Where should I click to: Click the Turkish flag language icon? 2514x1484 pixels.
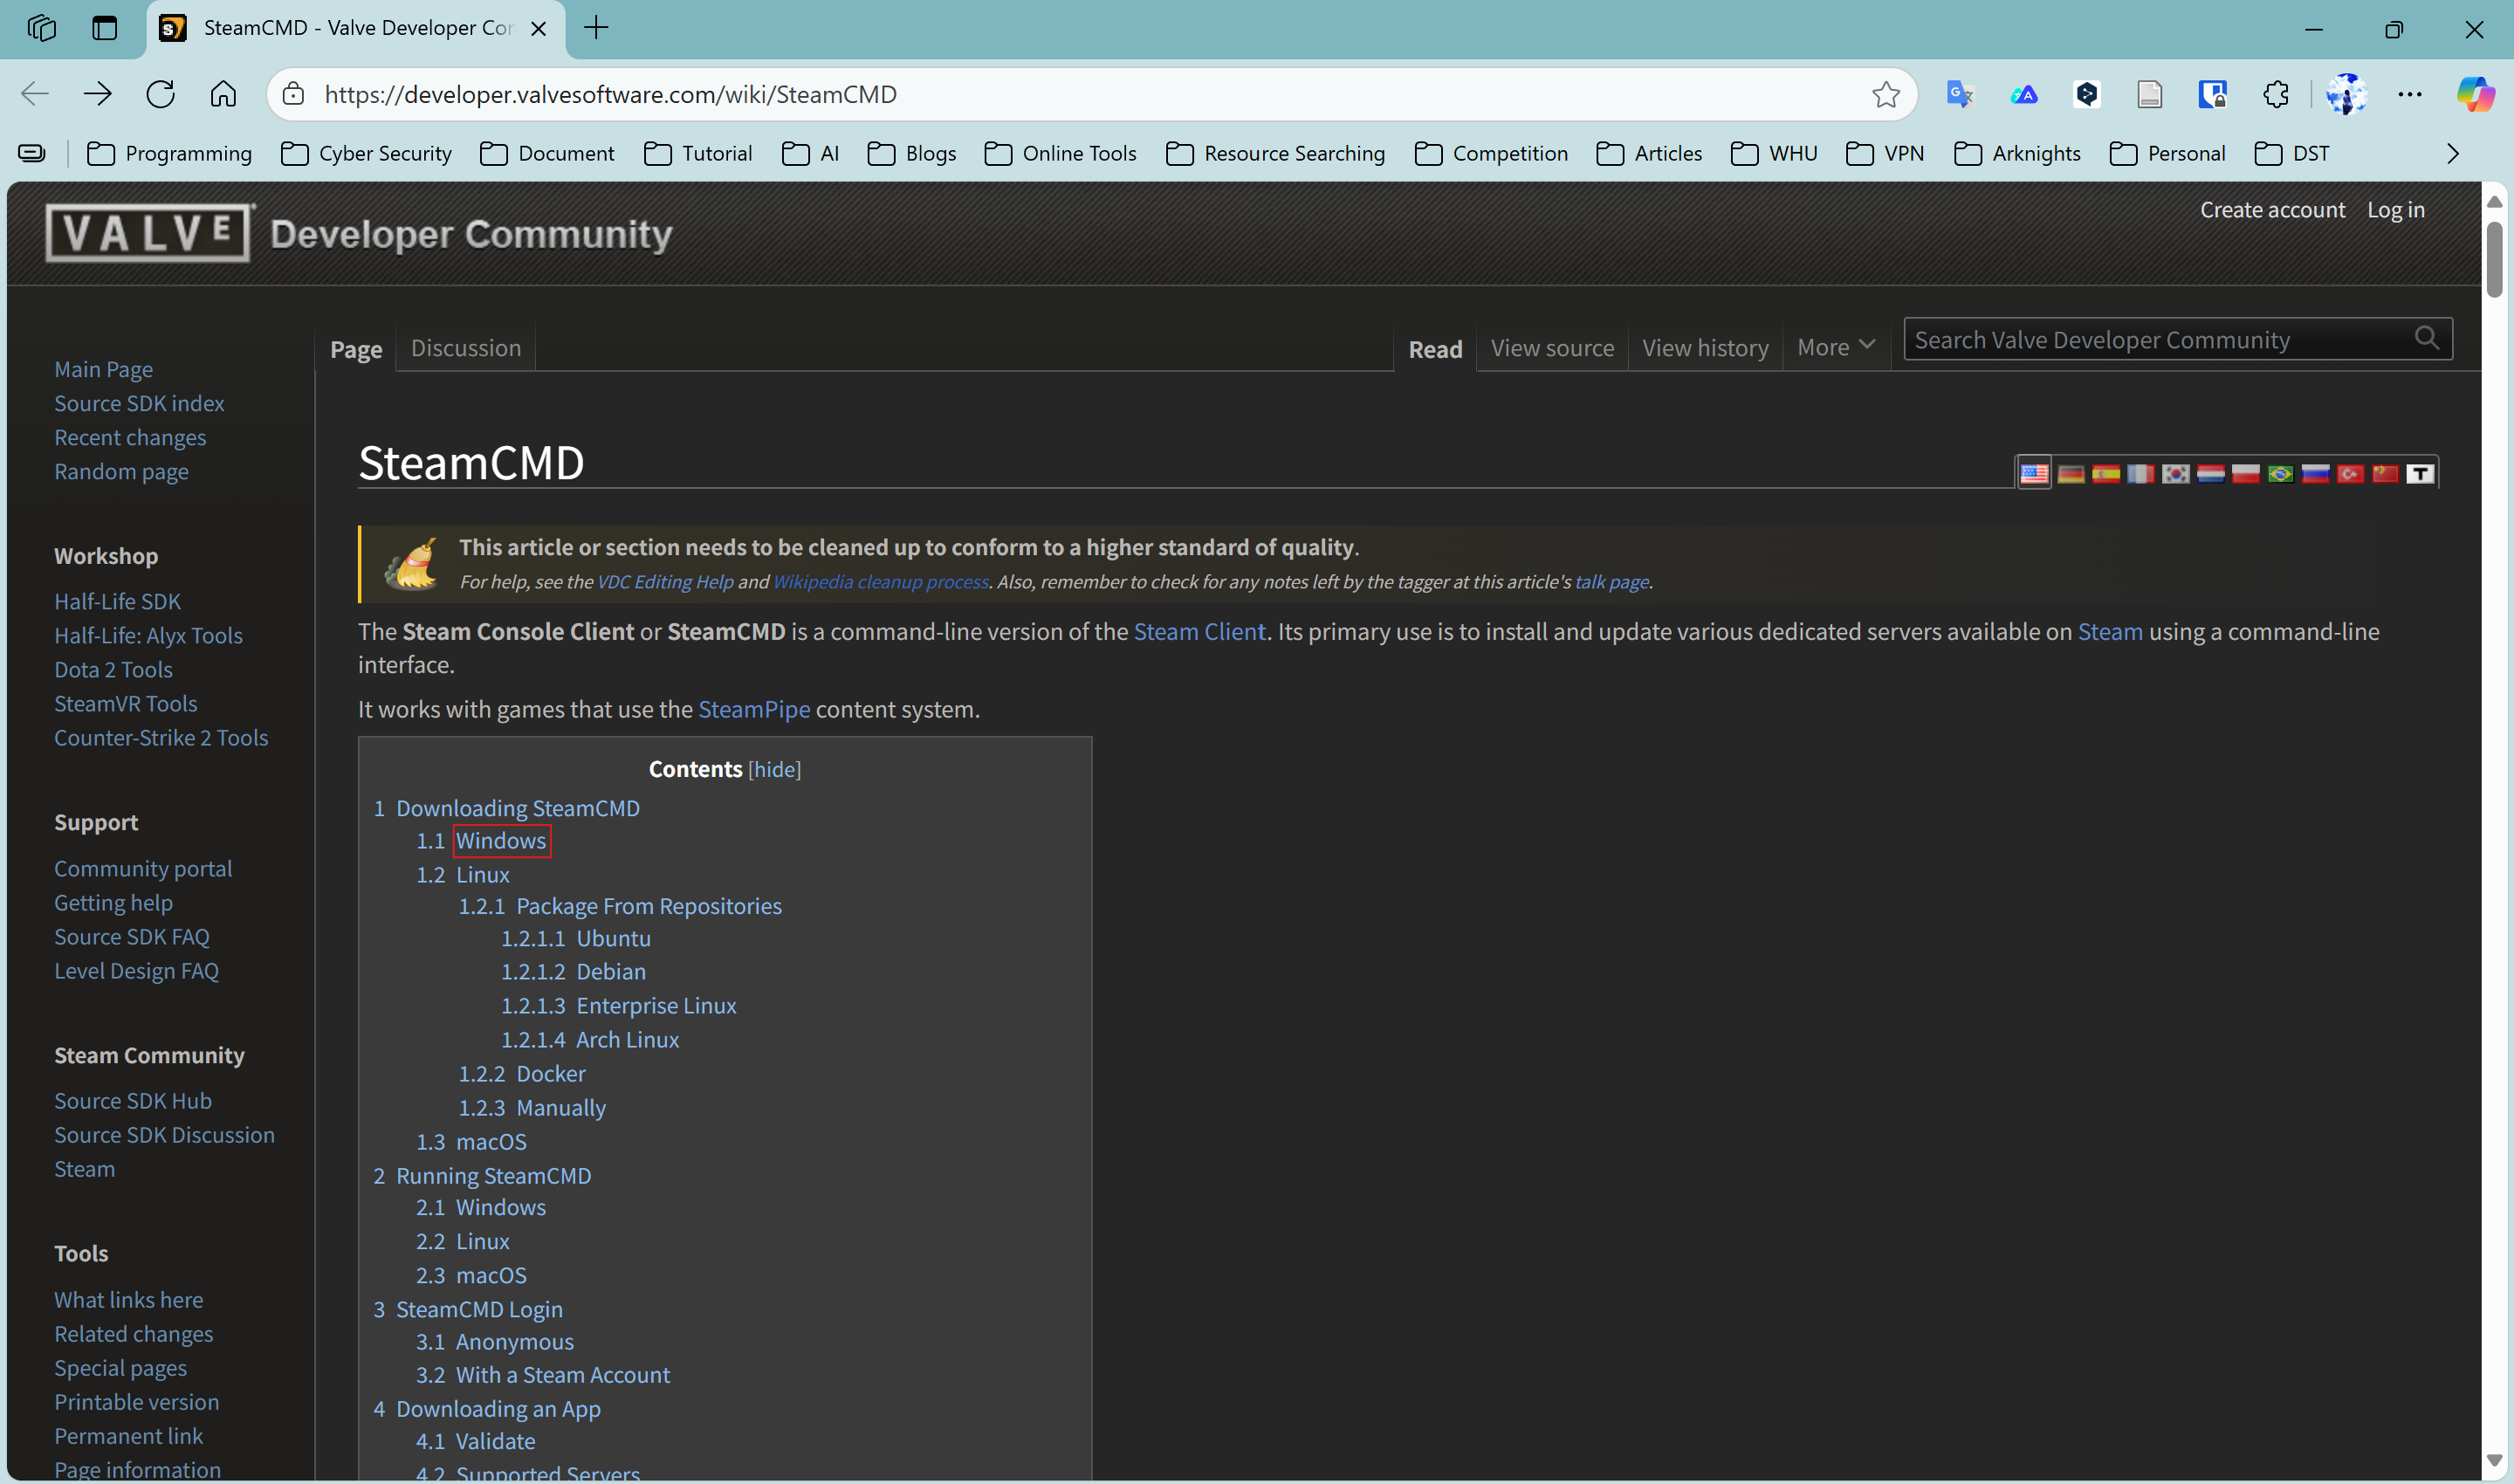2350,474
